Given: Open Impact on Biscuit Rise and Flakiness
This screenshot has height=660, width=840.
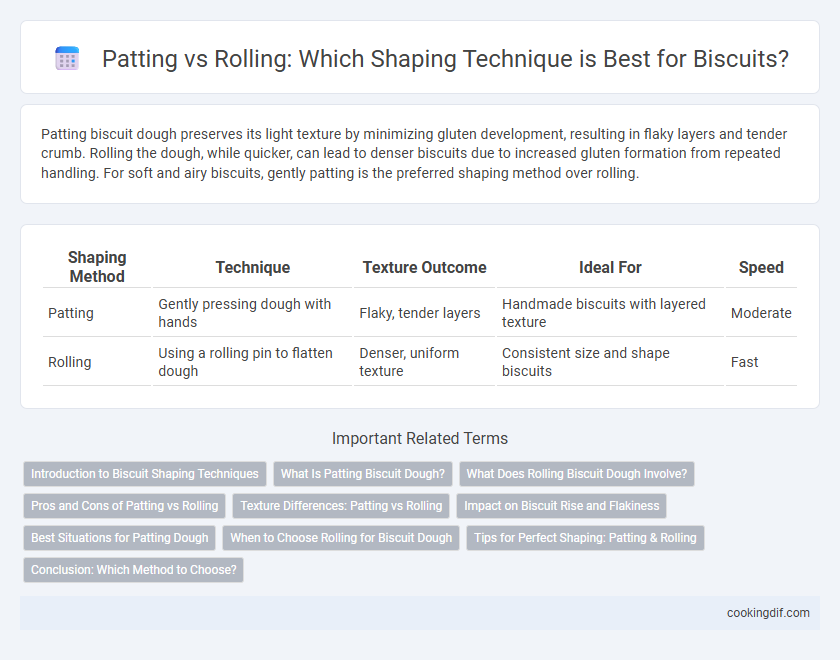Looking at the screenshot, I should [x=561, y=506].
